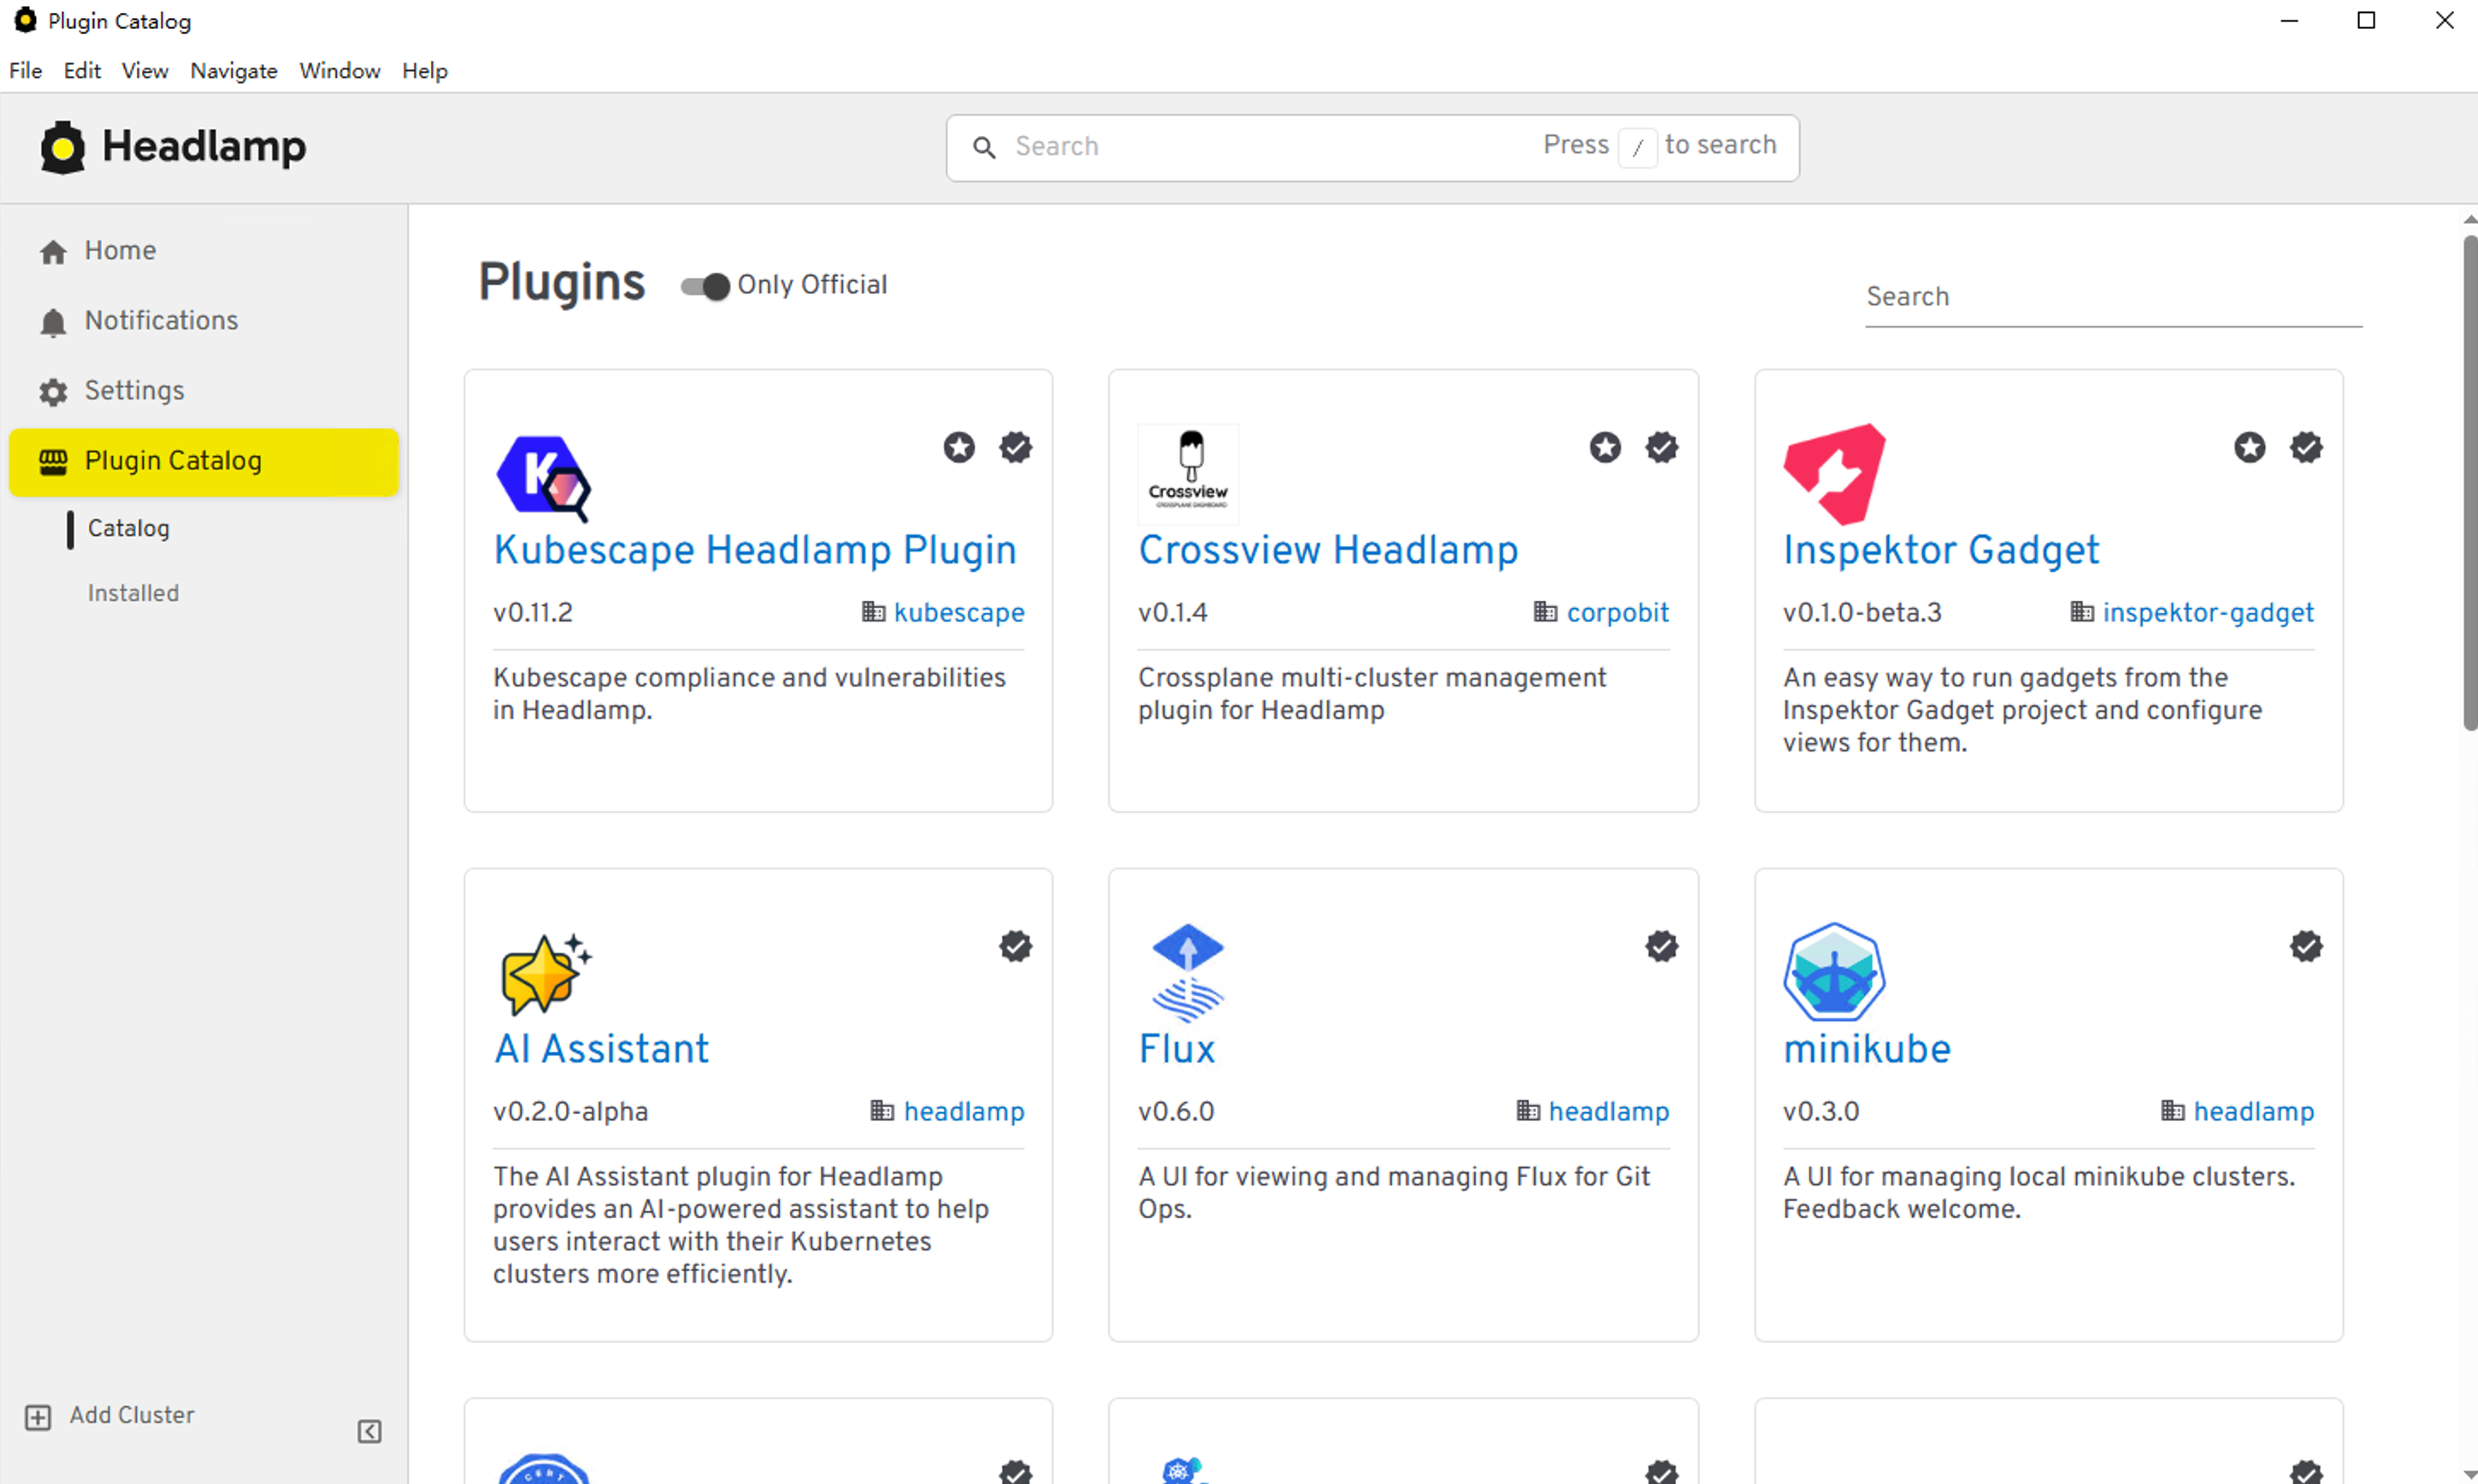
Task: Open the Navigate menu
Action: (234, 71)
